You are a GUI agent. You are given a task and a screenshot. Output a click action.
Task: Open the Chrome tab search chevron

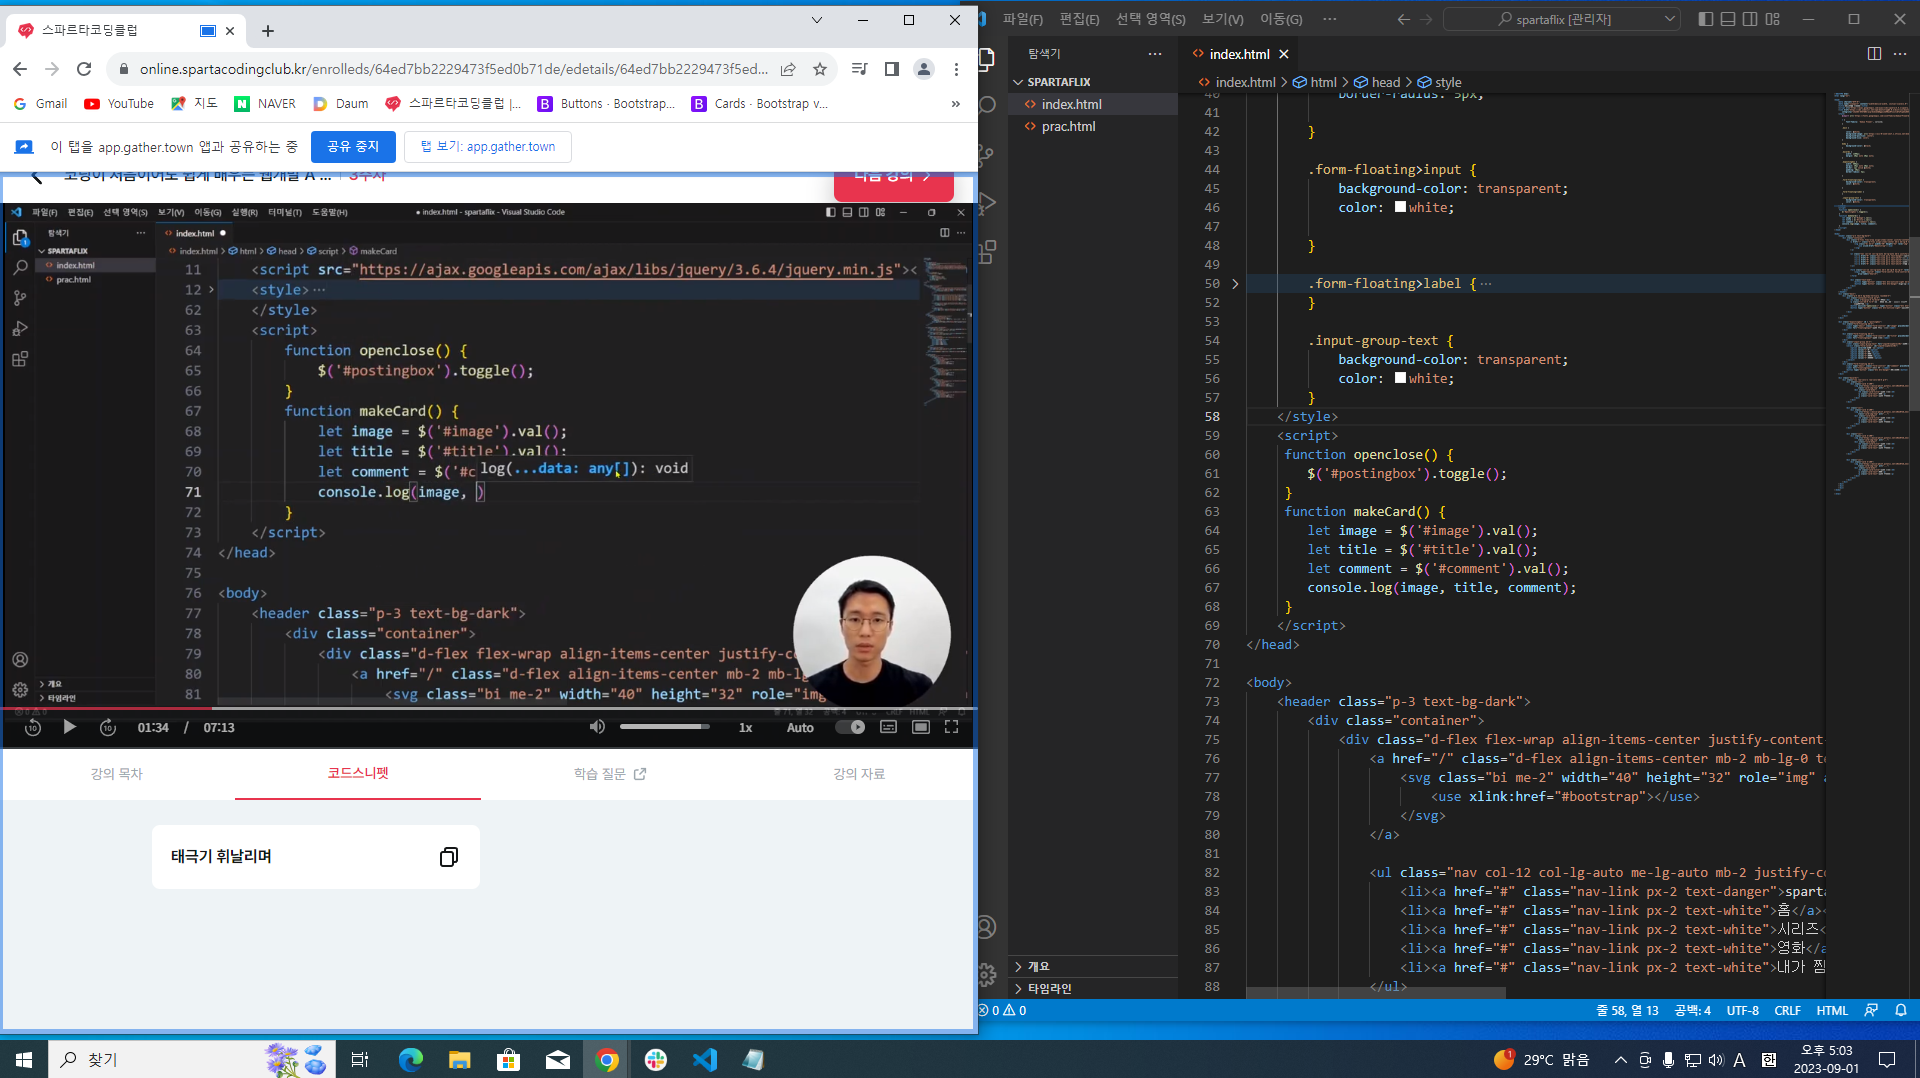click(816, 20)
